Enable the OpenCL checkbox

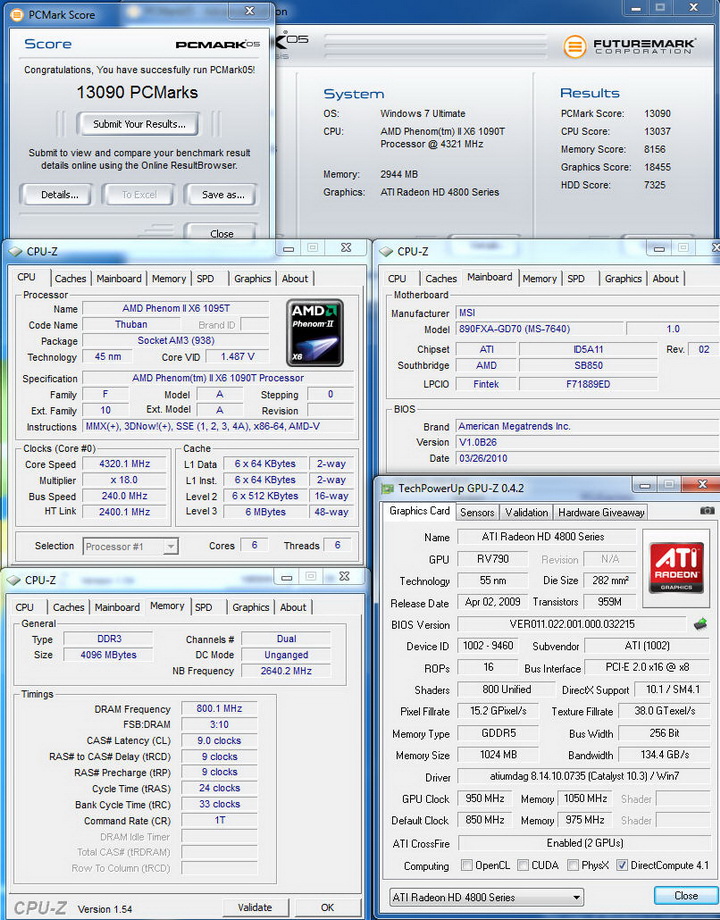click(x=467, y=865)
